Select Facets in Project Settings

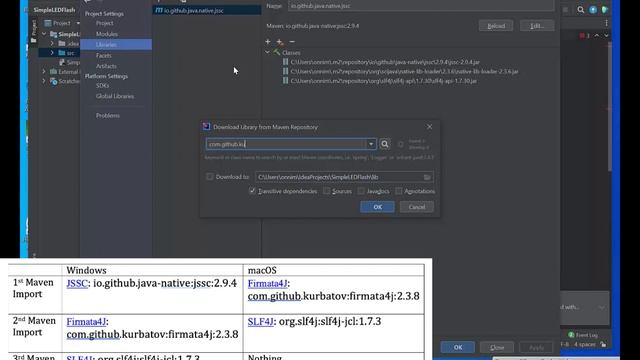pos(104,55)
